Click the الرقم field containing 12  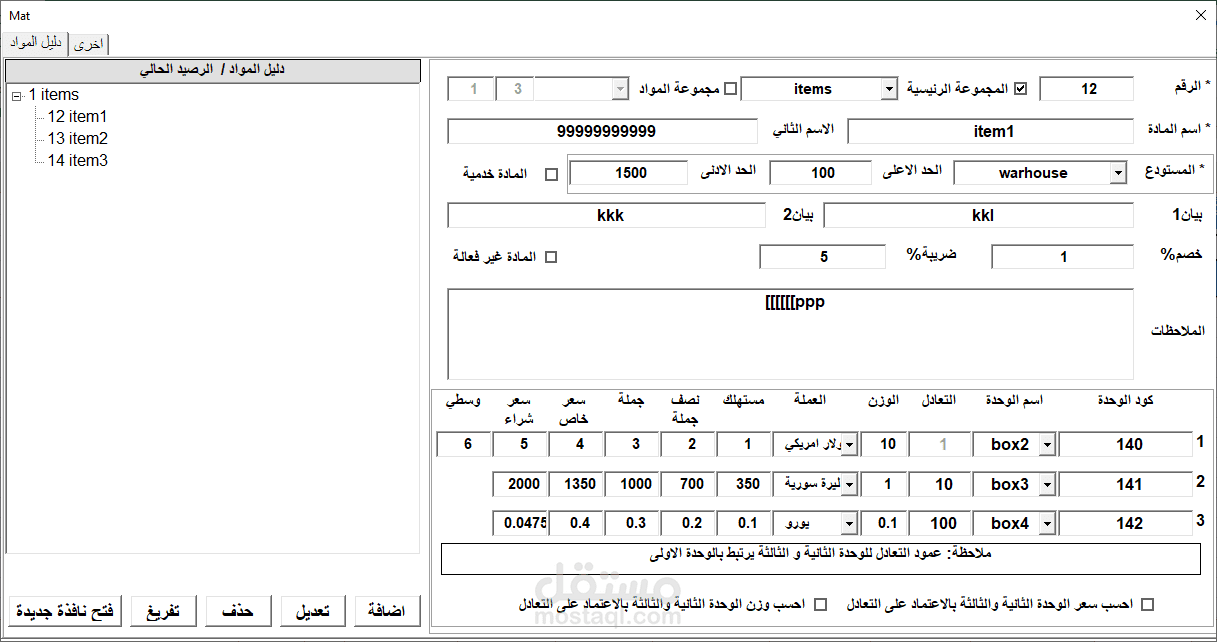click(1087, 89)
